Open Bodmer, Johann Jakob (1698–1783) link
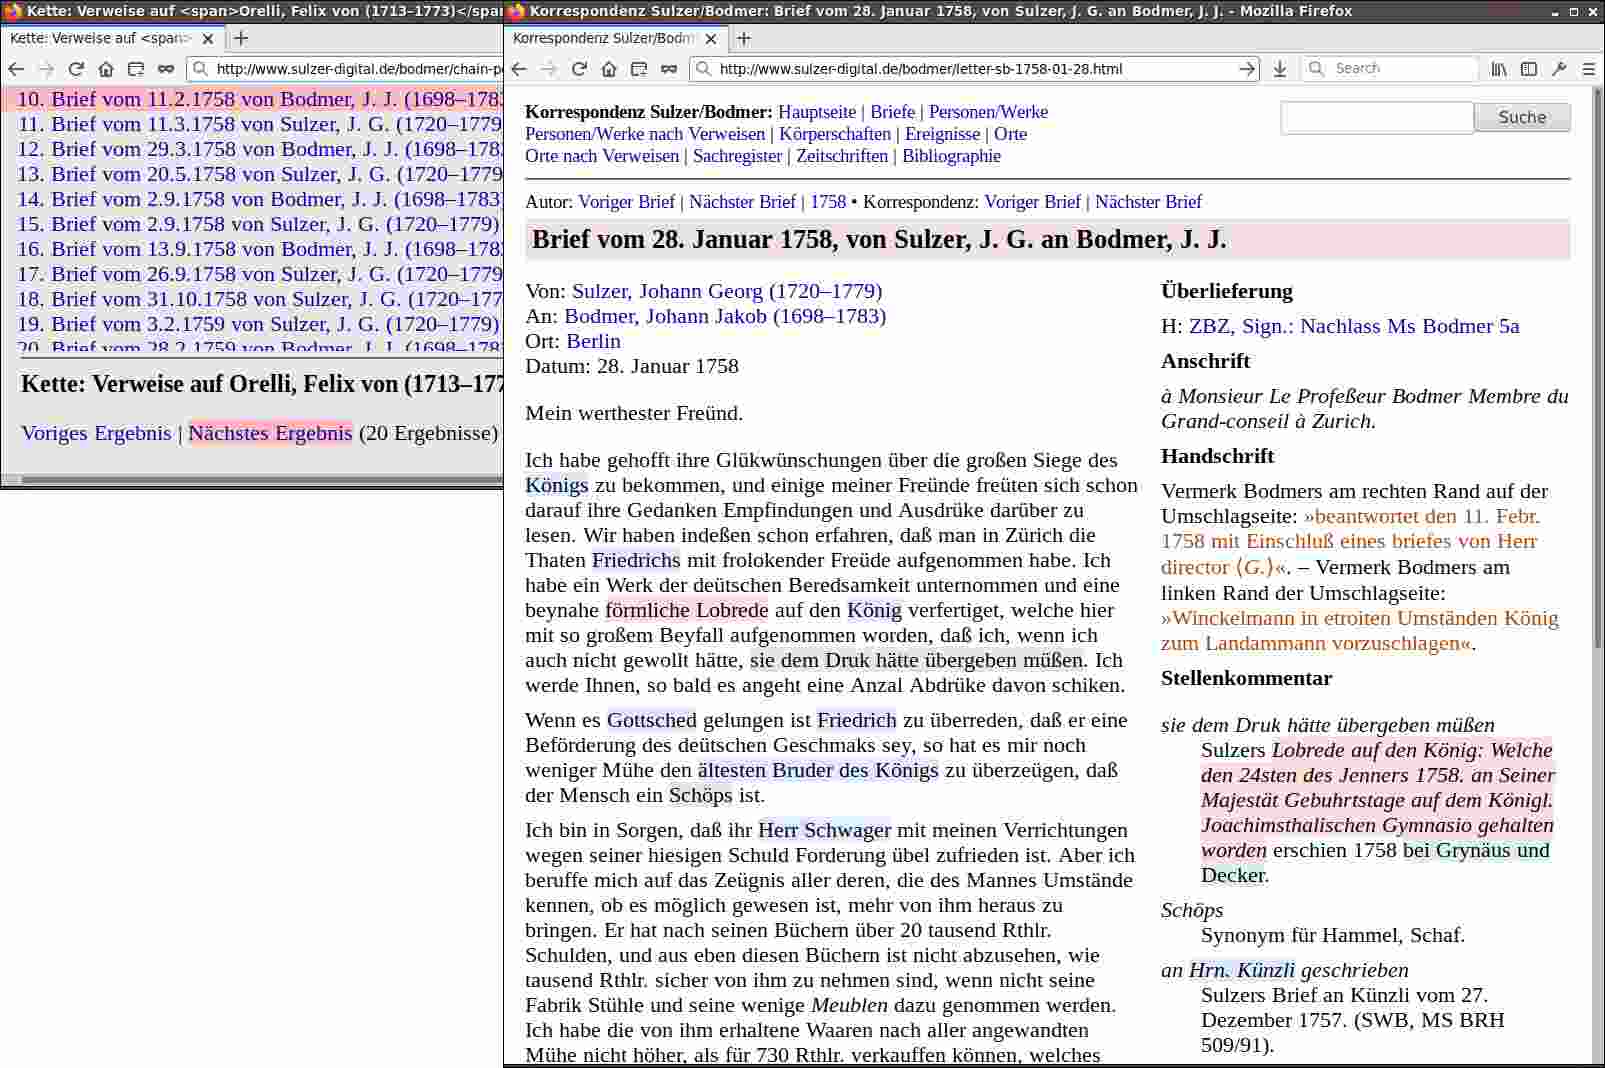The width and height of the screenshot is (1605, 1068). 725,316
